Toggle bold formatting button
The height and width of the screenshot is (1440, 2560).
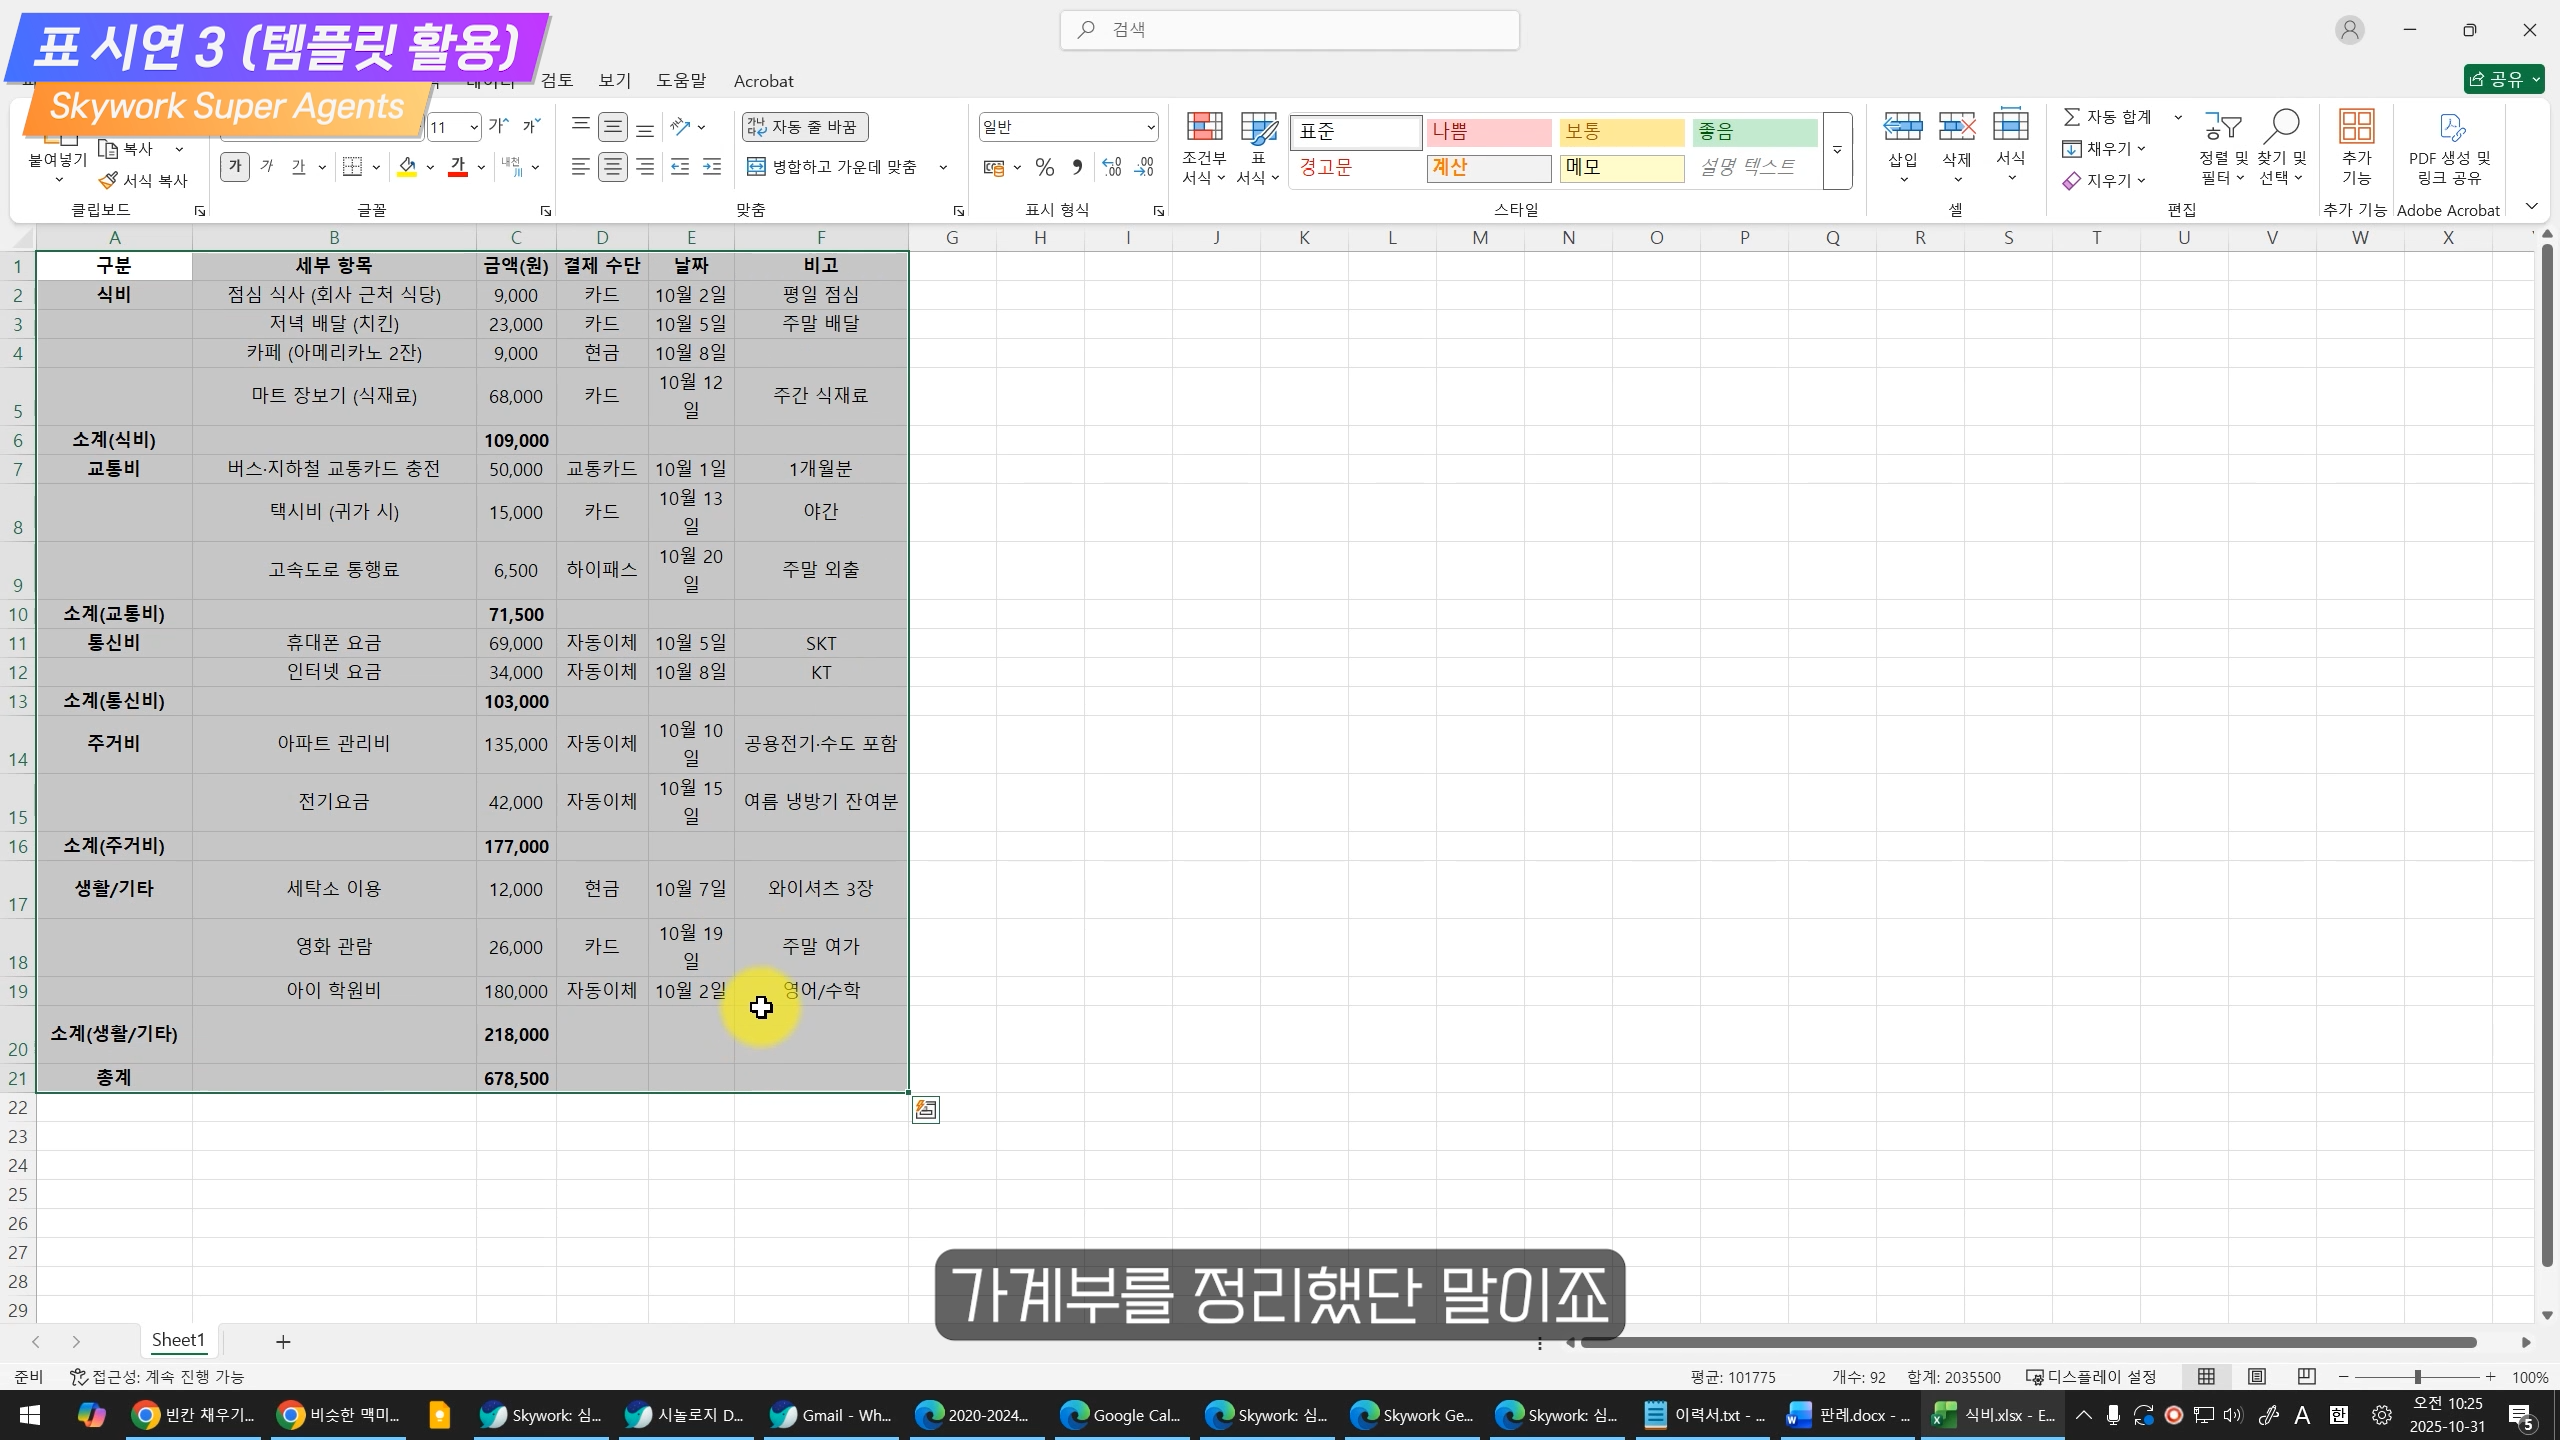tap(235, 167)
